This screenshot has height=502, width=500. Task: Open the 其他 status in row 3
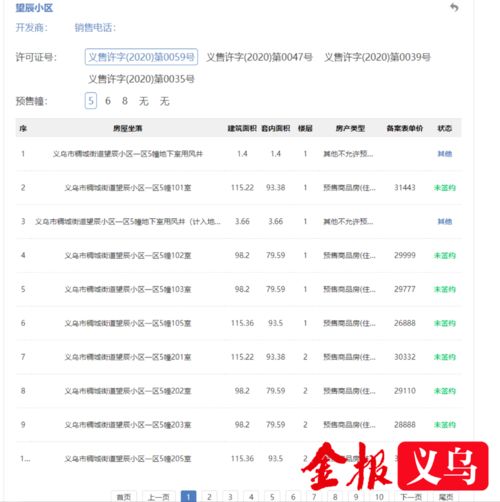pos(445,222)
